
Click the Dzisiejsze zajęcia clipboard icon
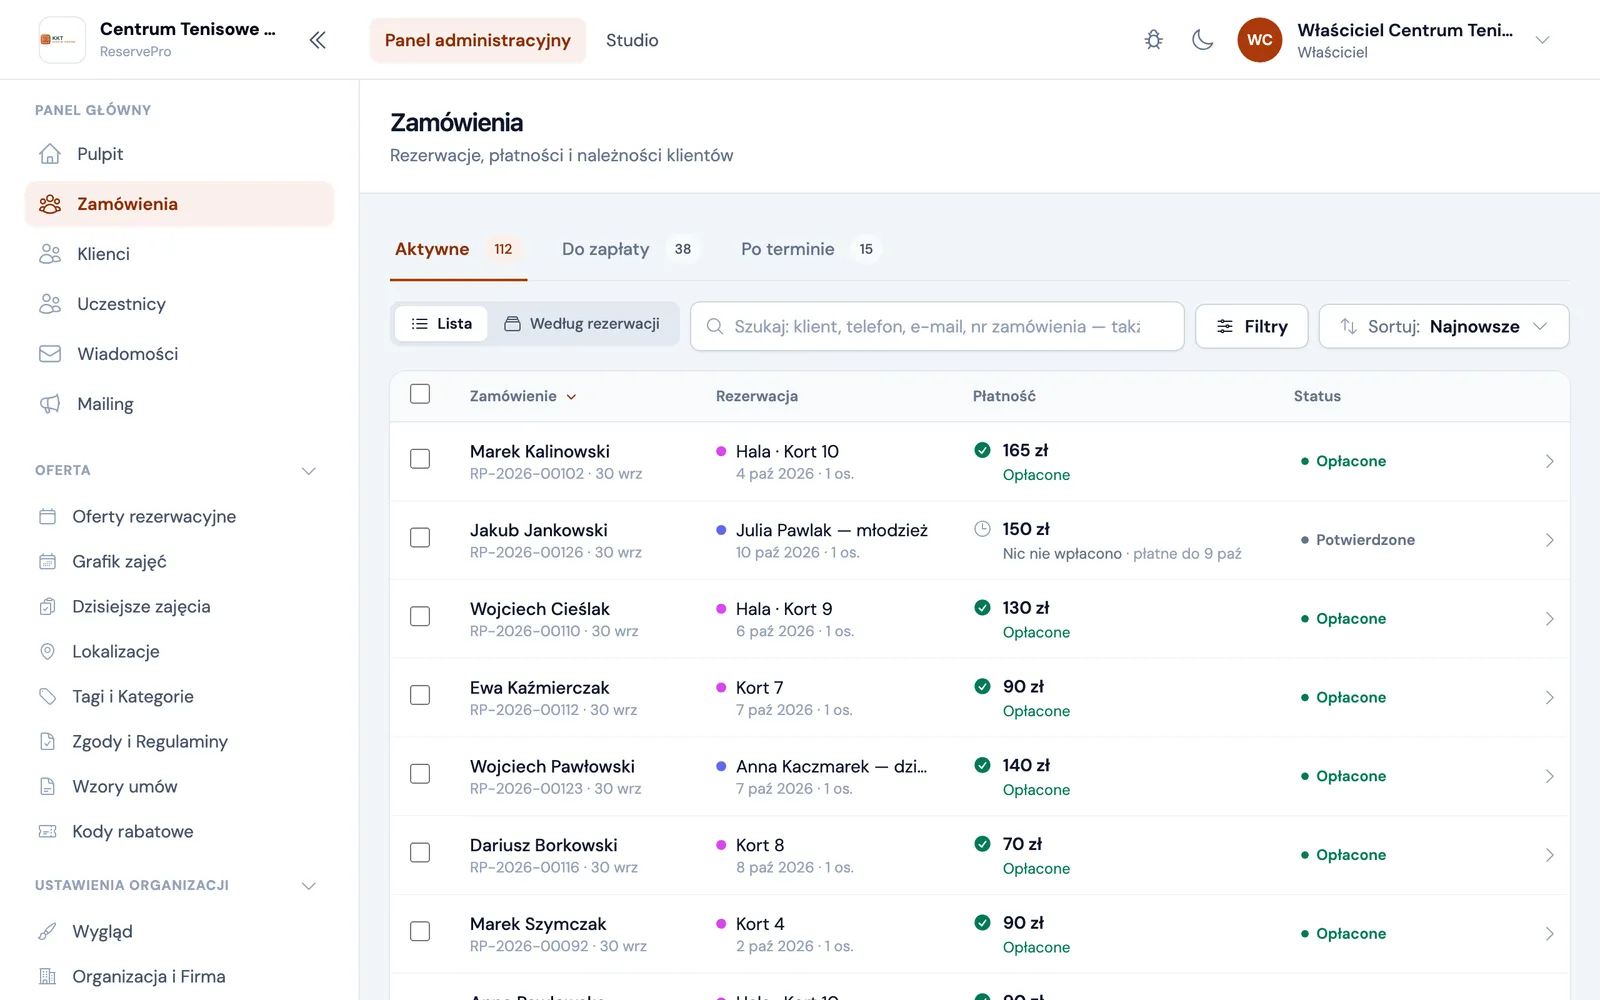point(47,607)
